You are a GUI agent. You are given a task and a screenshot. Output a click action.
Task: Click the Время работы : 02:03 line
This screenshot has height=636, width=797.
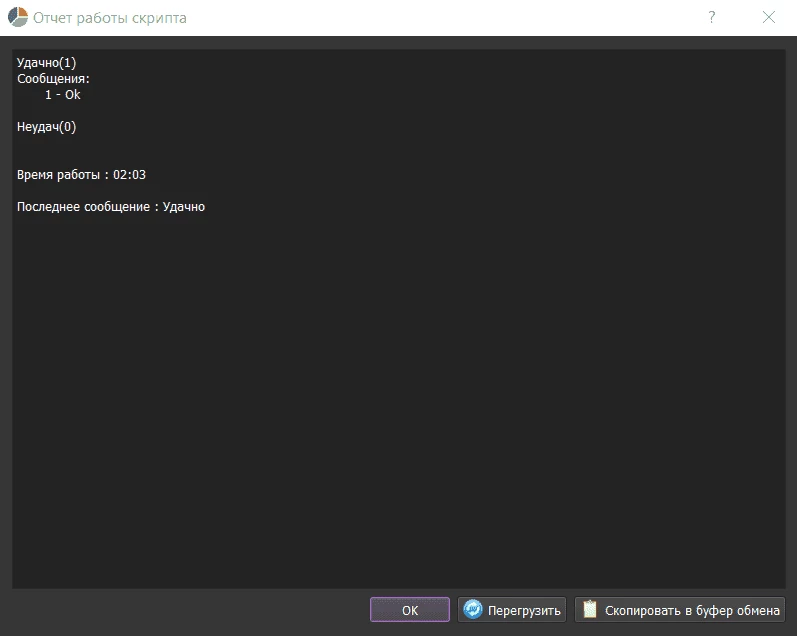[x=81, y=175]
